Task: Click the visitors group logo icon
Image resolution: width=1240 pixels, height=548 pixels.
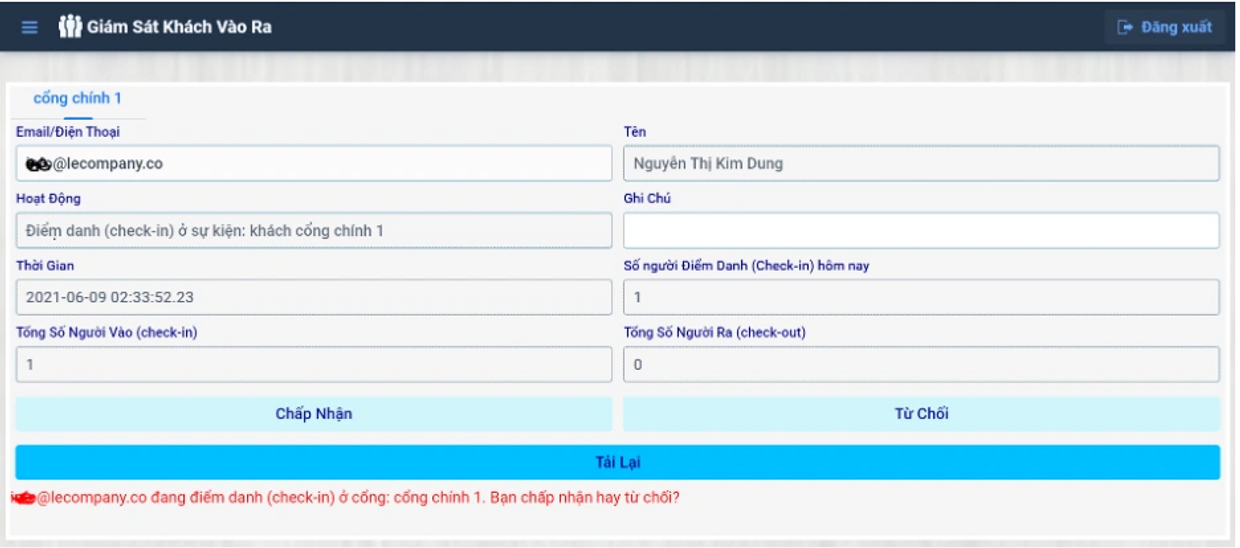Action: 69,27
